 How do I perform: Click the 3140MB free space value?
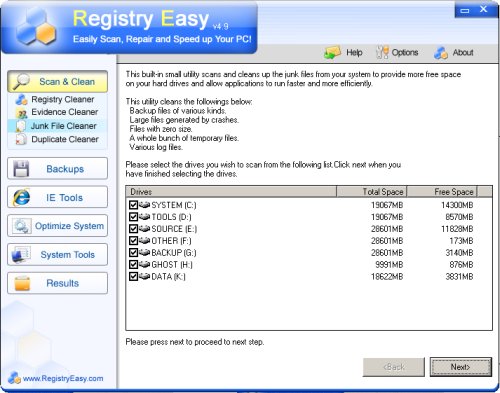[459, 253]
